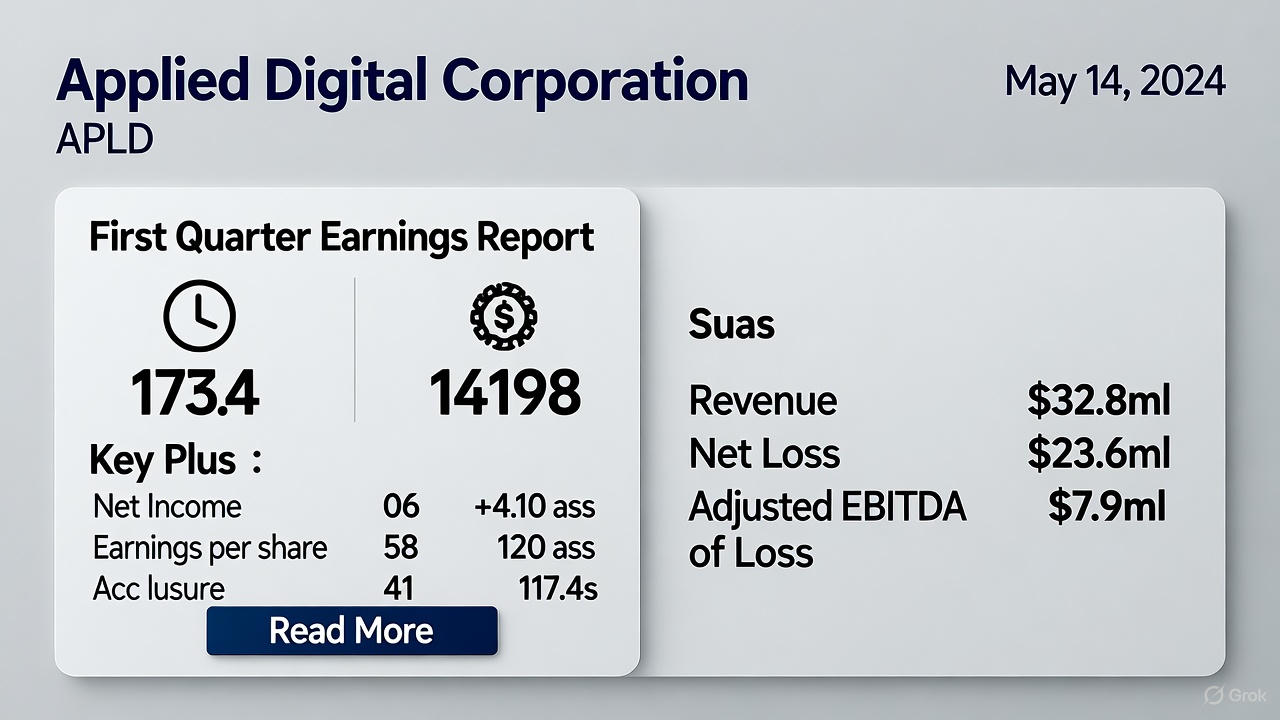
Task: Select the Revenue label
Action: pos(763,401)
